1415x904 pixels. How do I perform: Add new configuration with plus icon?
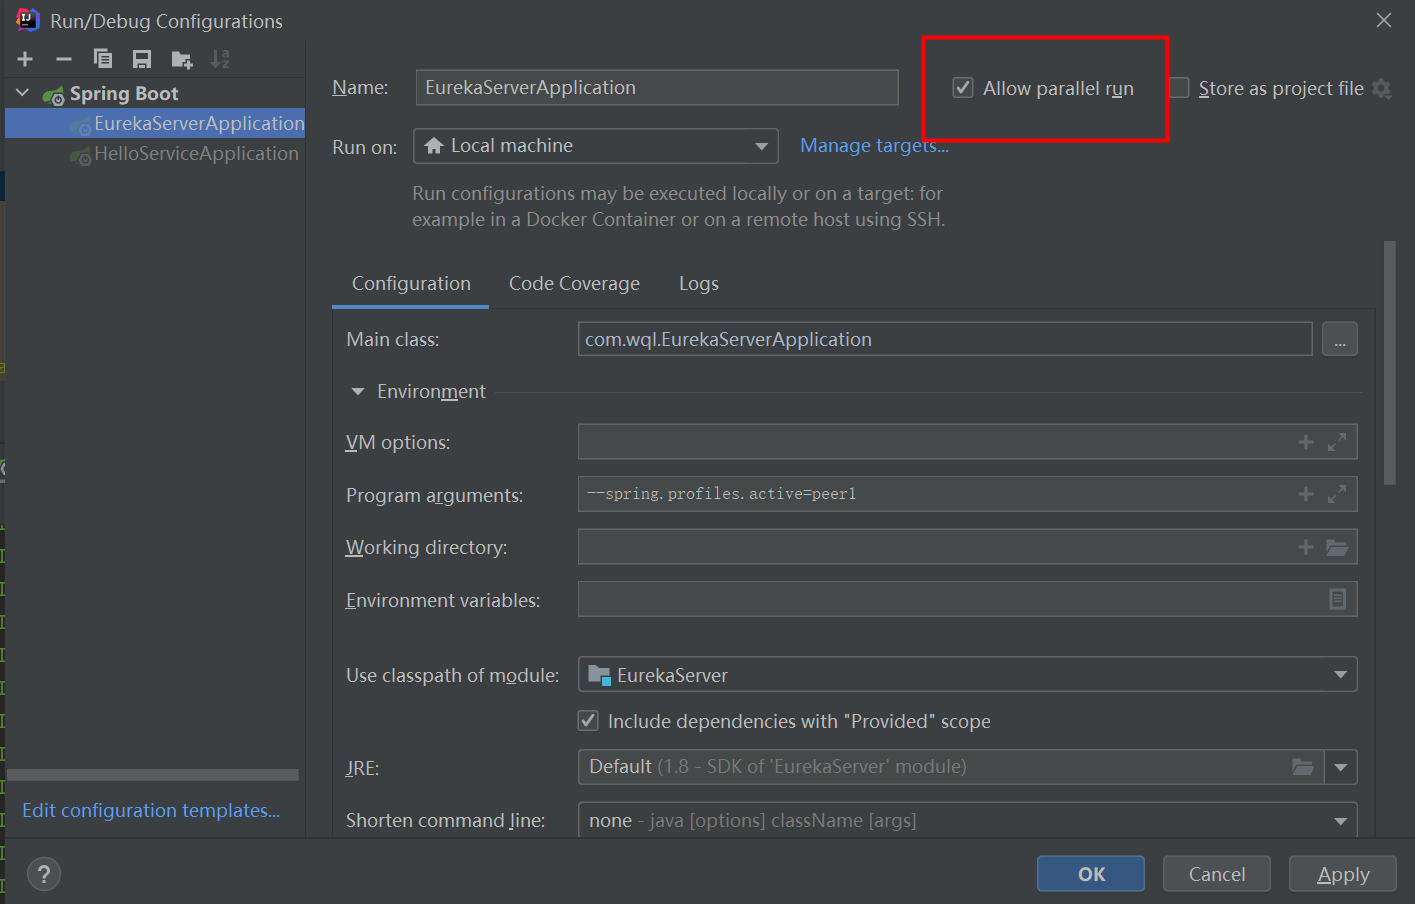25,60
